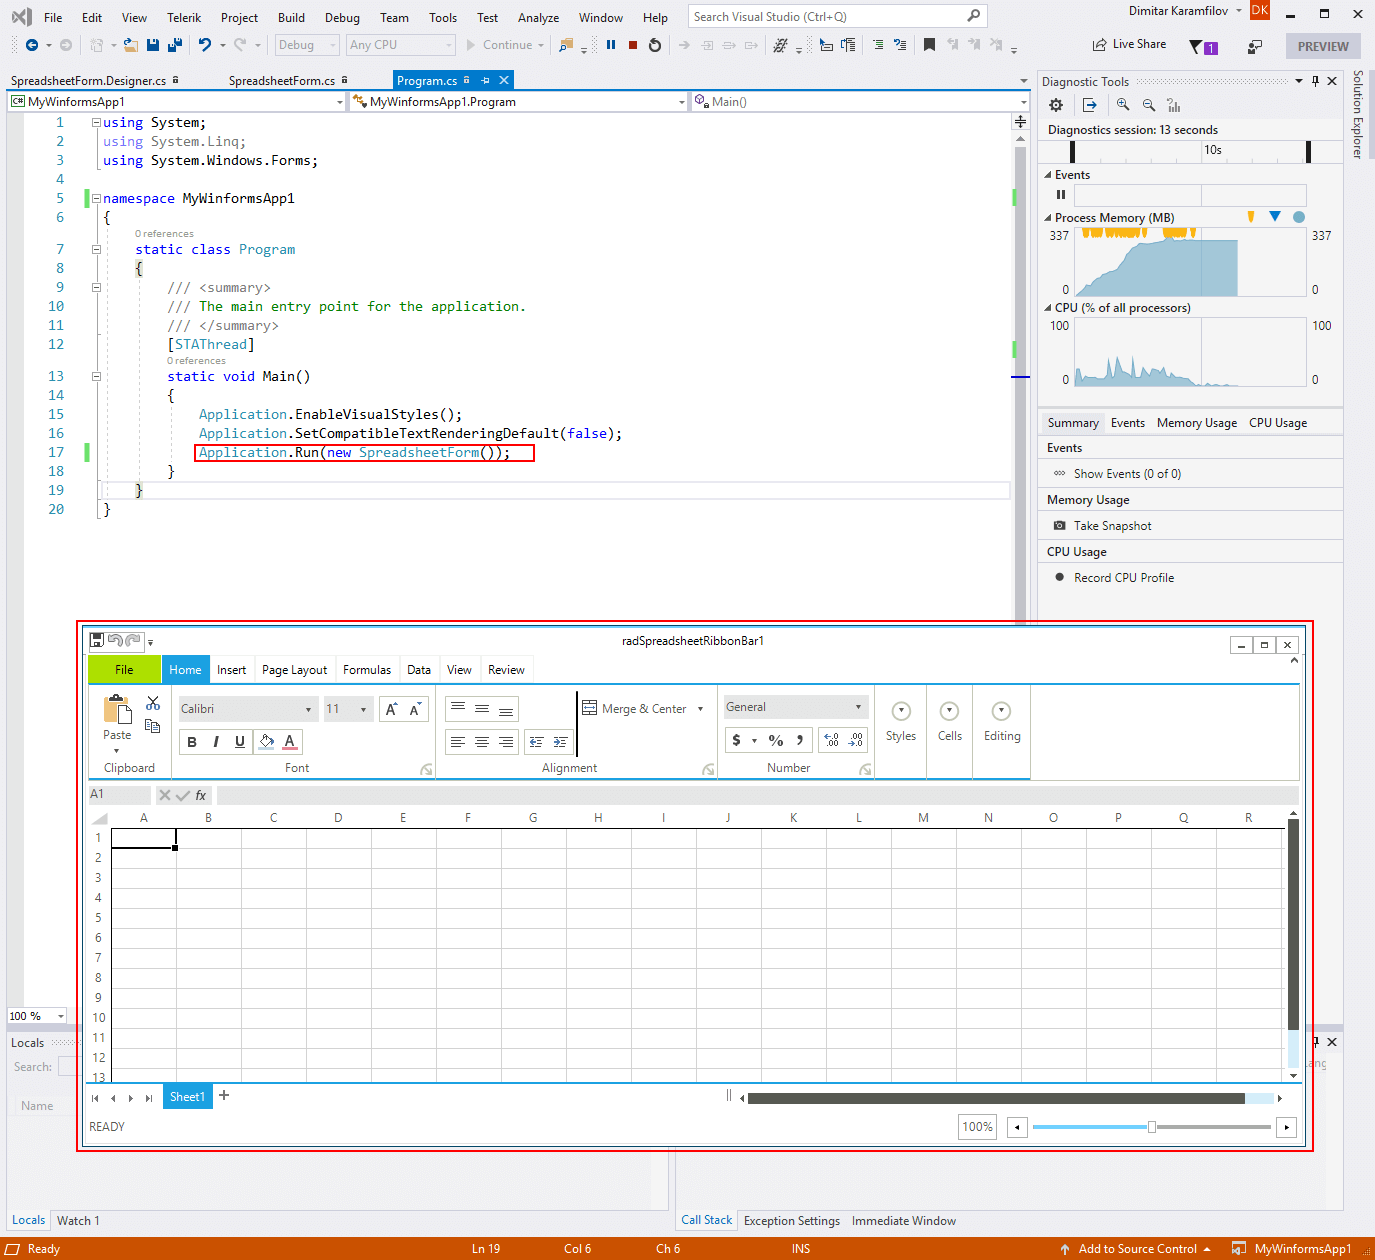Open the MyWinformsApp1.Program class dropdown
This screenshot has width=1375, height=1260.
pos(519,102)
